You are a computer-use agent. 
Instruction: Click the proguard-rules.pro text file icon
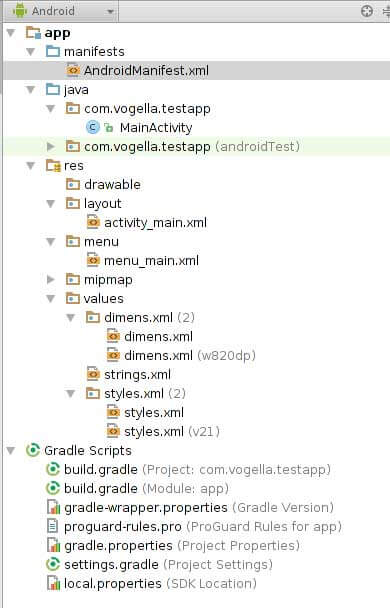(52, 527)
